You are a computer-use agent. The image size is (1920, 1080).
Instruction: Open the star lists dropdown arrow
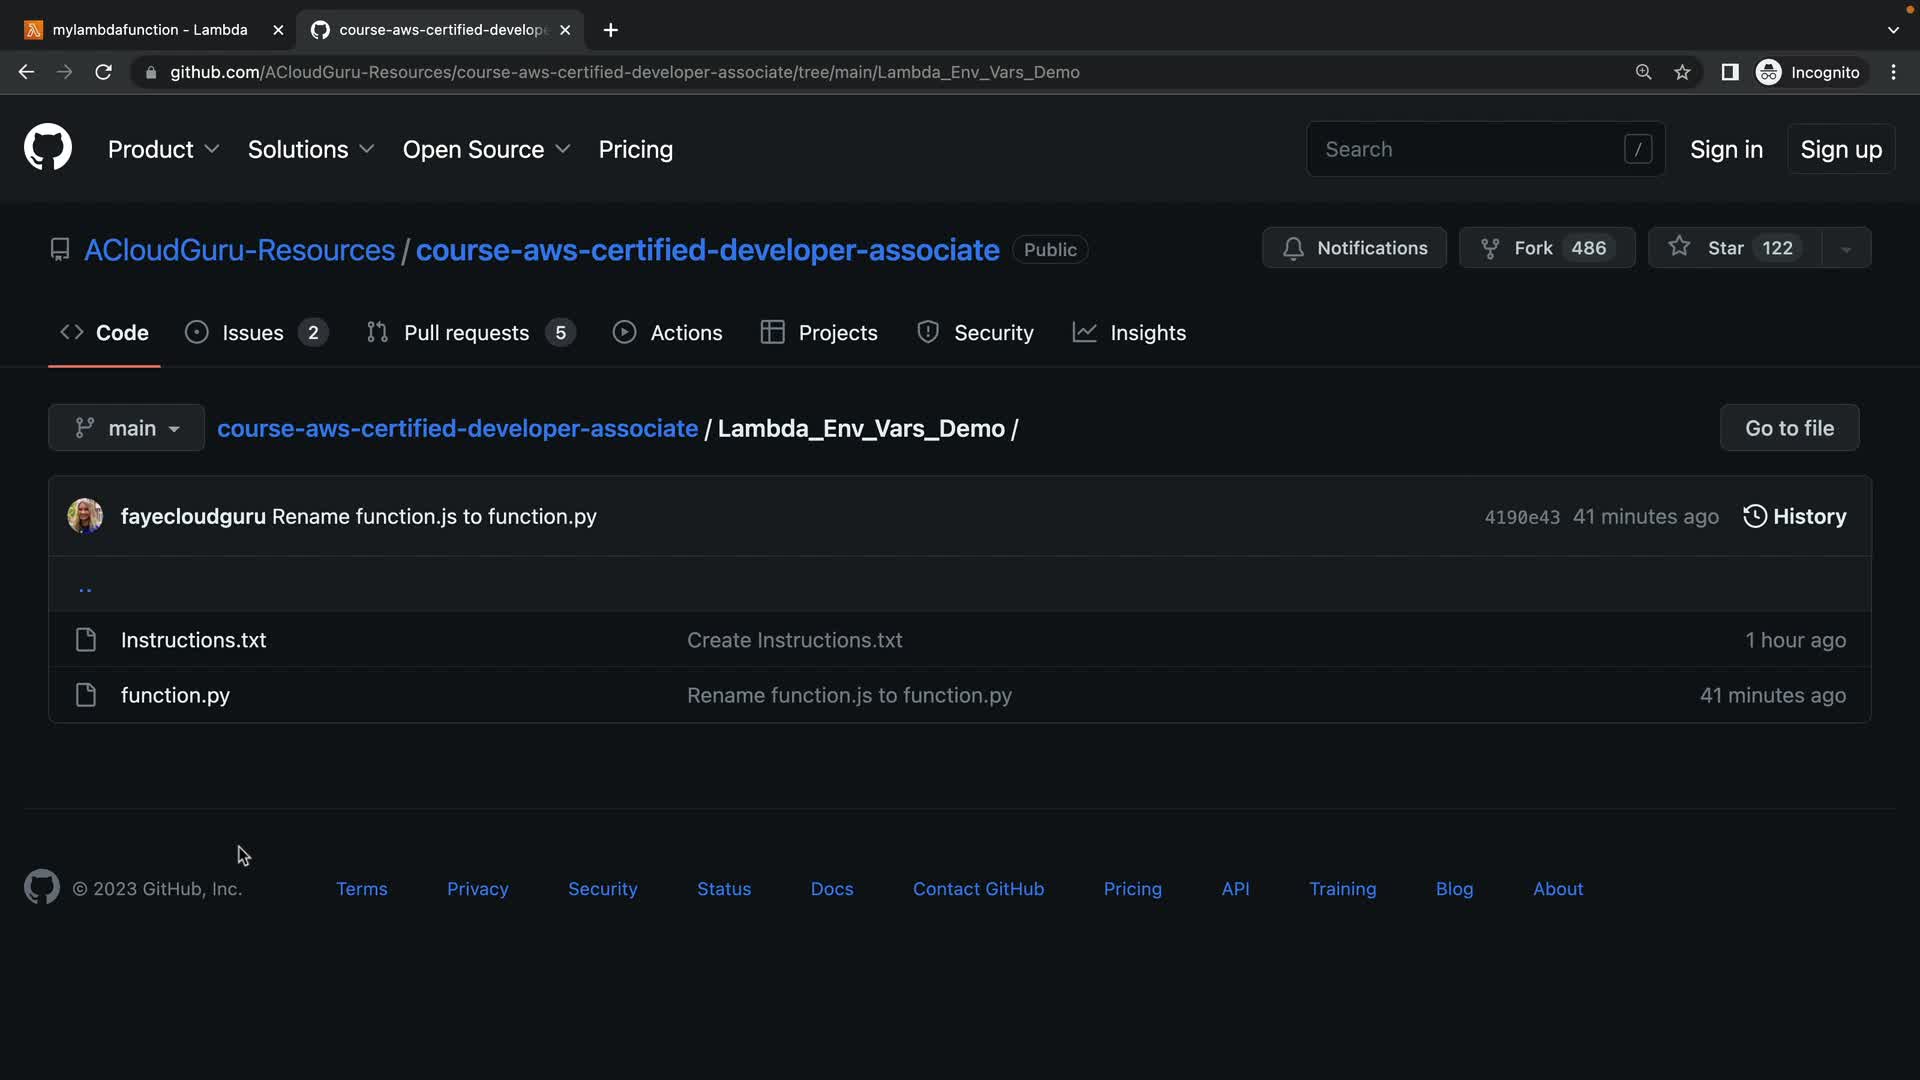(1846, 248)
